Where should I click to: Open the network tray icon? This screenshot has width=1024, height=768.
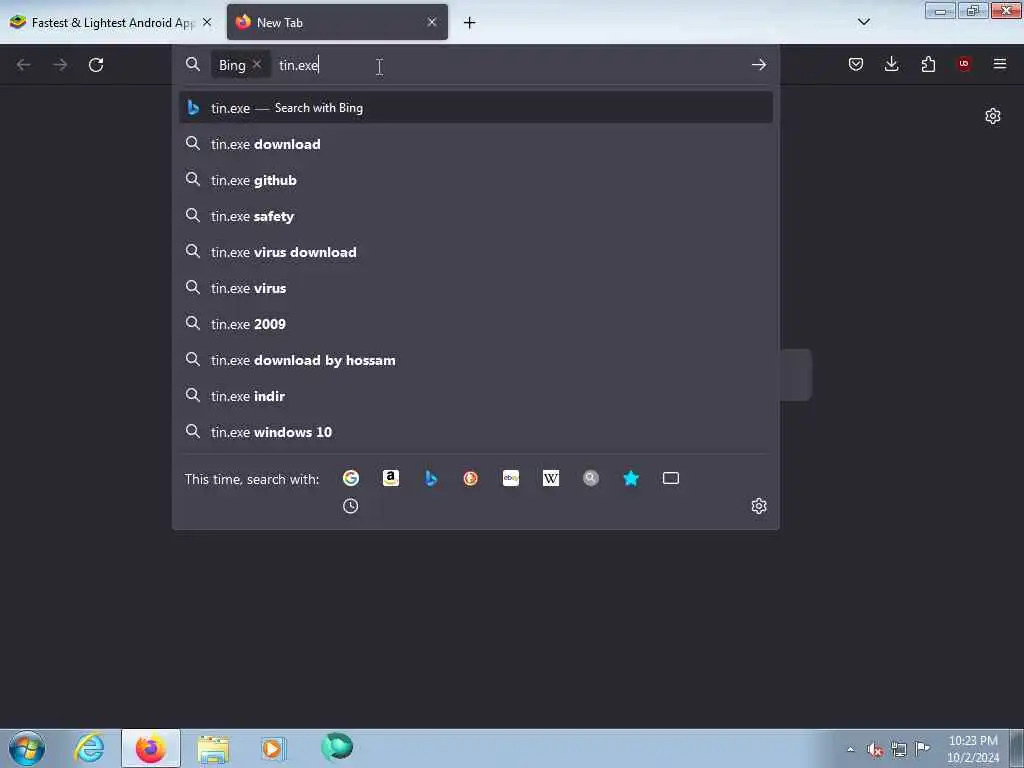pos(899,749)
